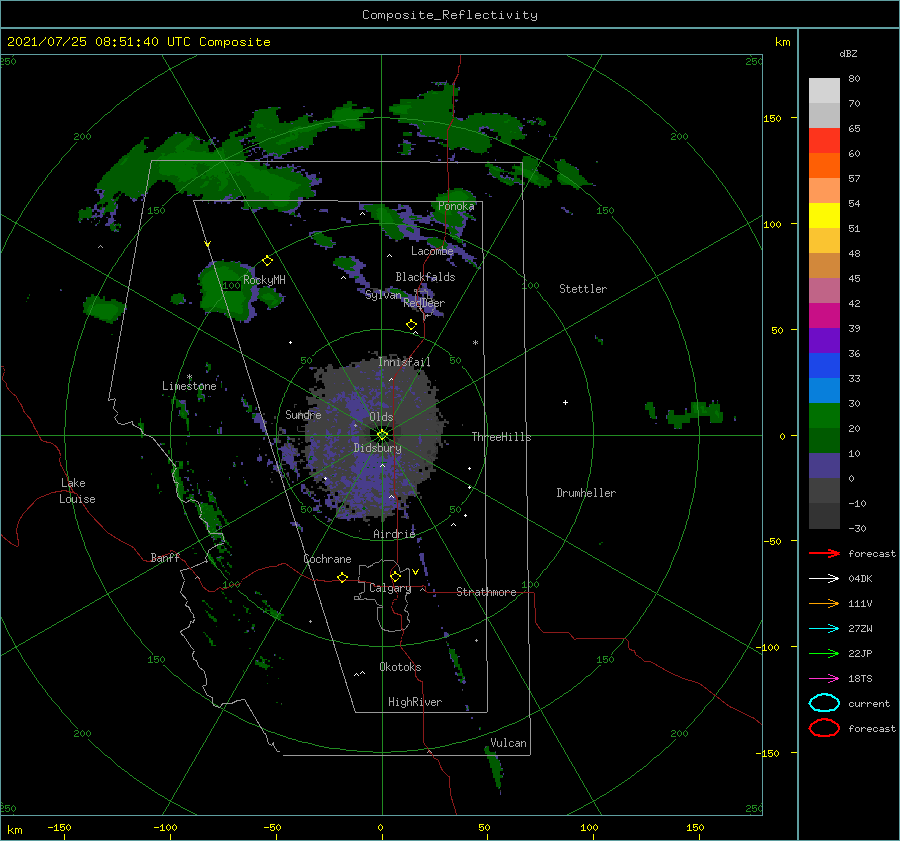Select the magenta 39-42 dBZ color swatch
Screen dimensions: 900x841
[x=824, y=316]
